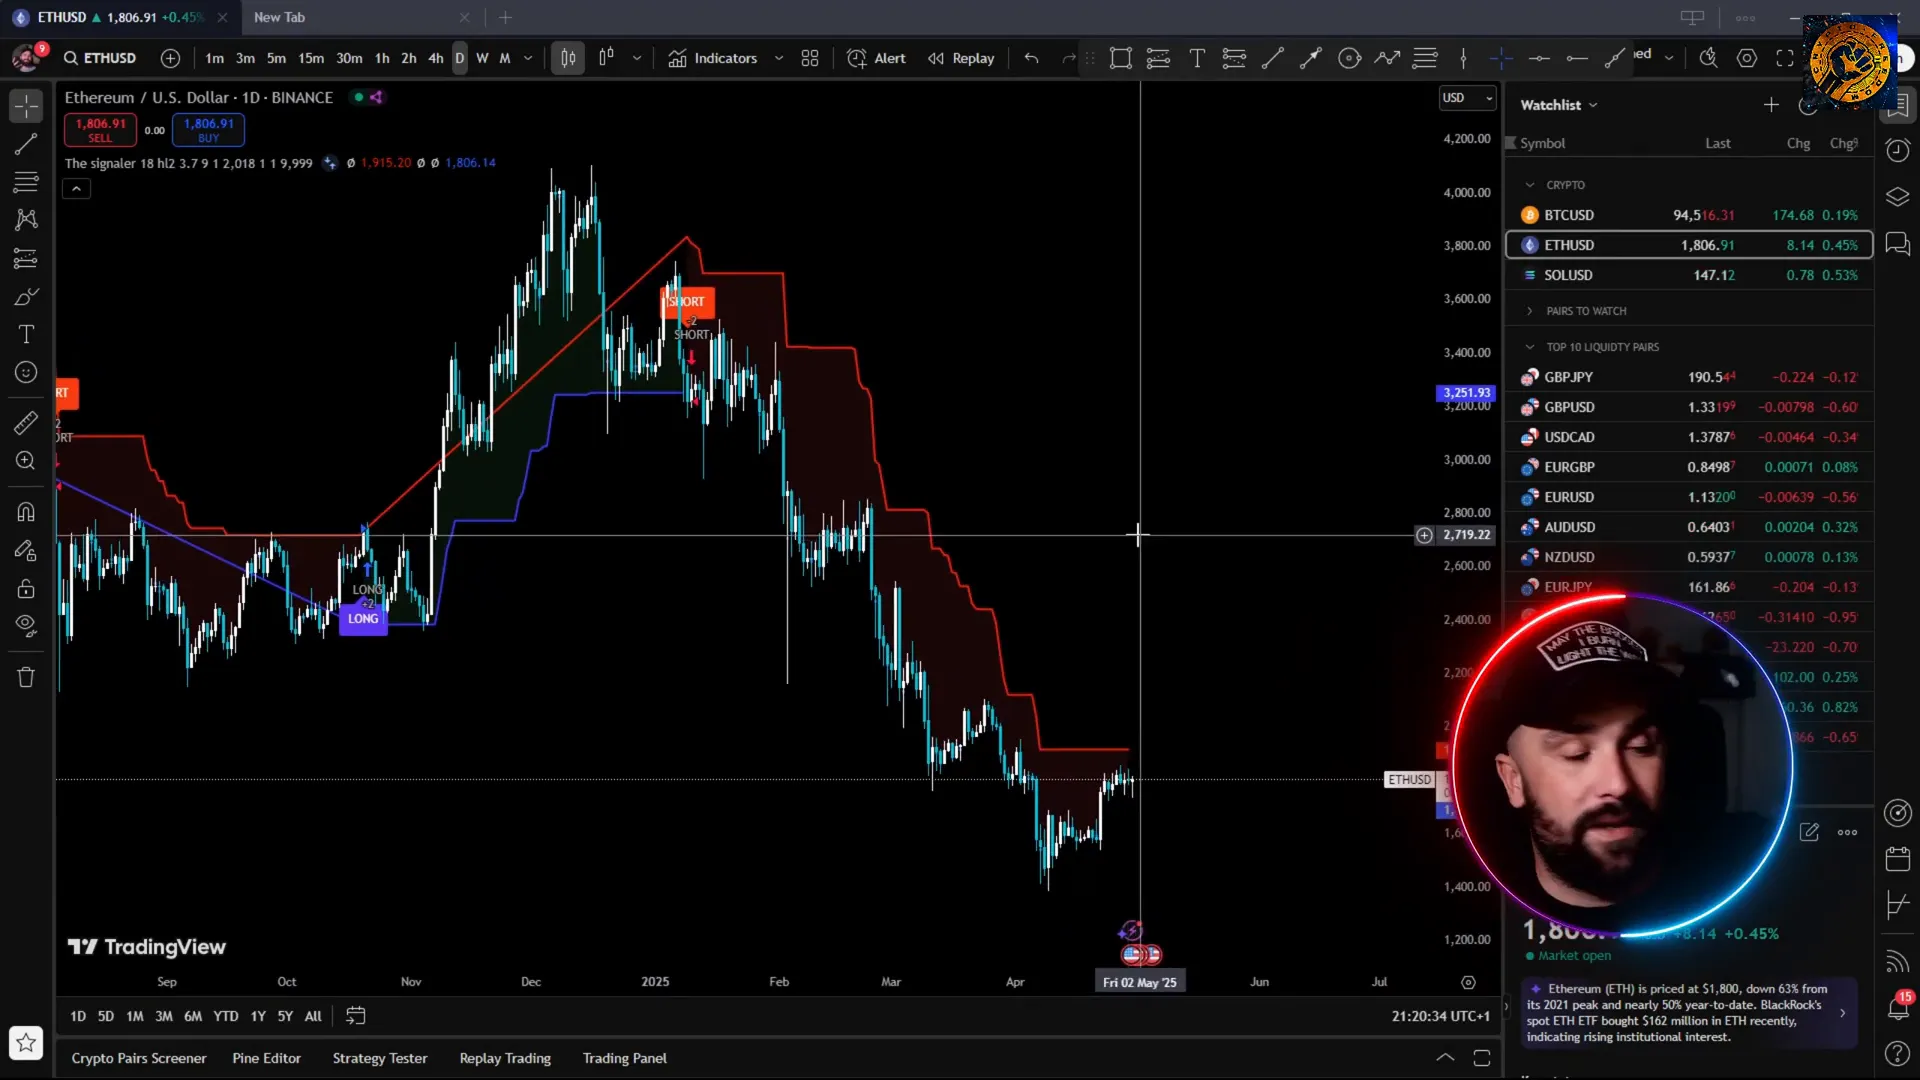Remove objects with the trash icon

[x=26, y=677]
